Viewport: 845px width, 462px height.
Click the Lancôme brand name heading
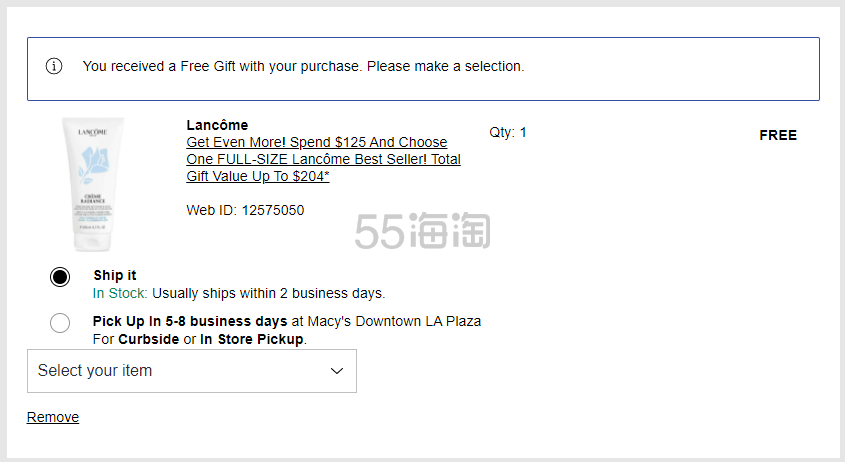[217, 125]
